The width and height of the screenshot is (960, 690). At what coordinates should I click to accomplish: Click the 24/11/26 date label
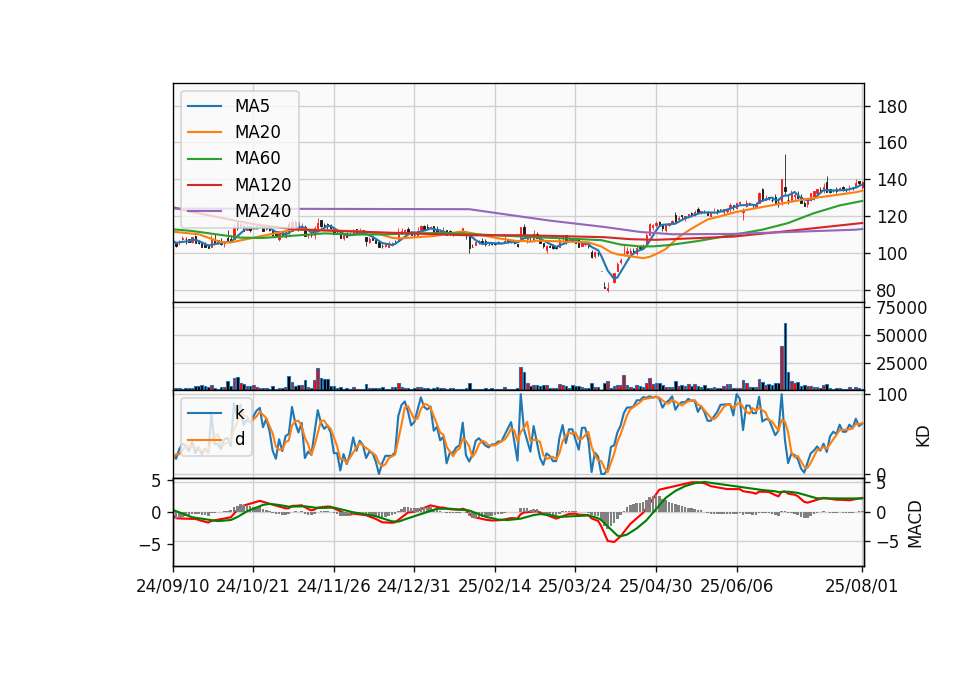click(x=334, y=586)
